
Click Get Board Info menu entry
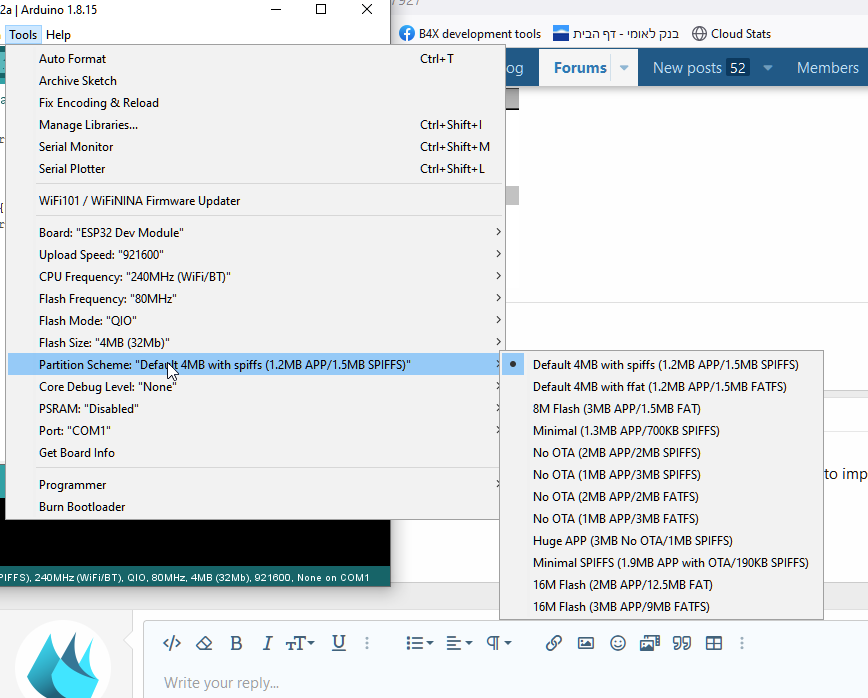tap(255, 453)
